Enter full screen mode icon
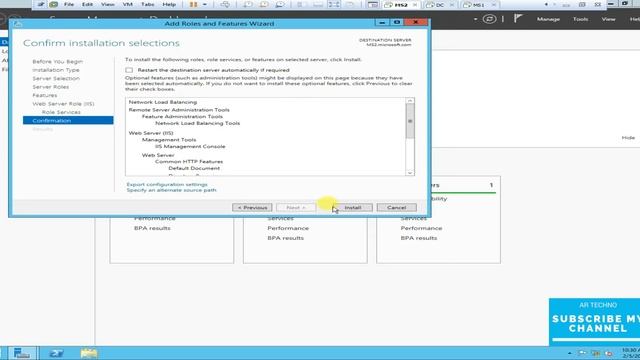640x360 pixels. (334, 4)
